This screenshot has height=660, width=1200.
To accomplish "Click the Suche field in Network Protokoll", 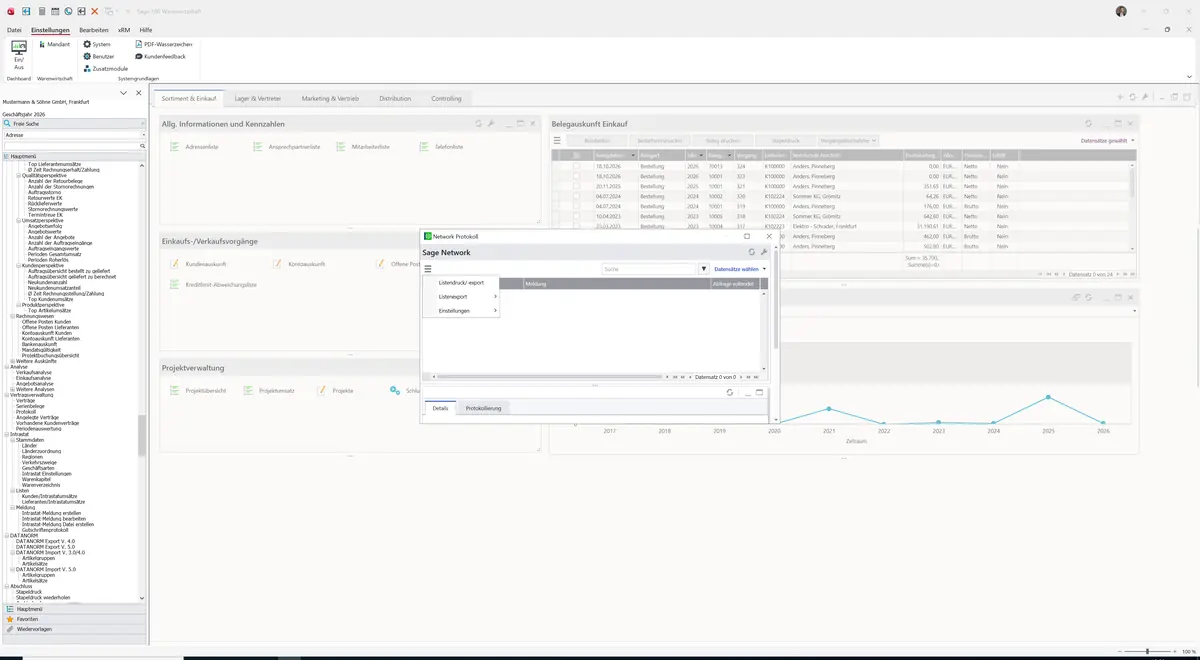I will [649, 269].
